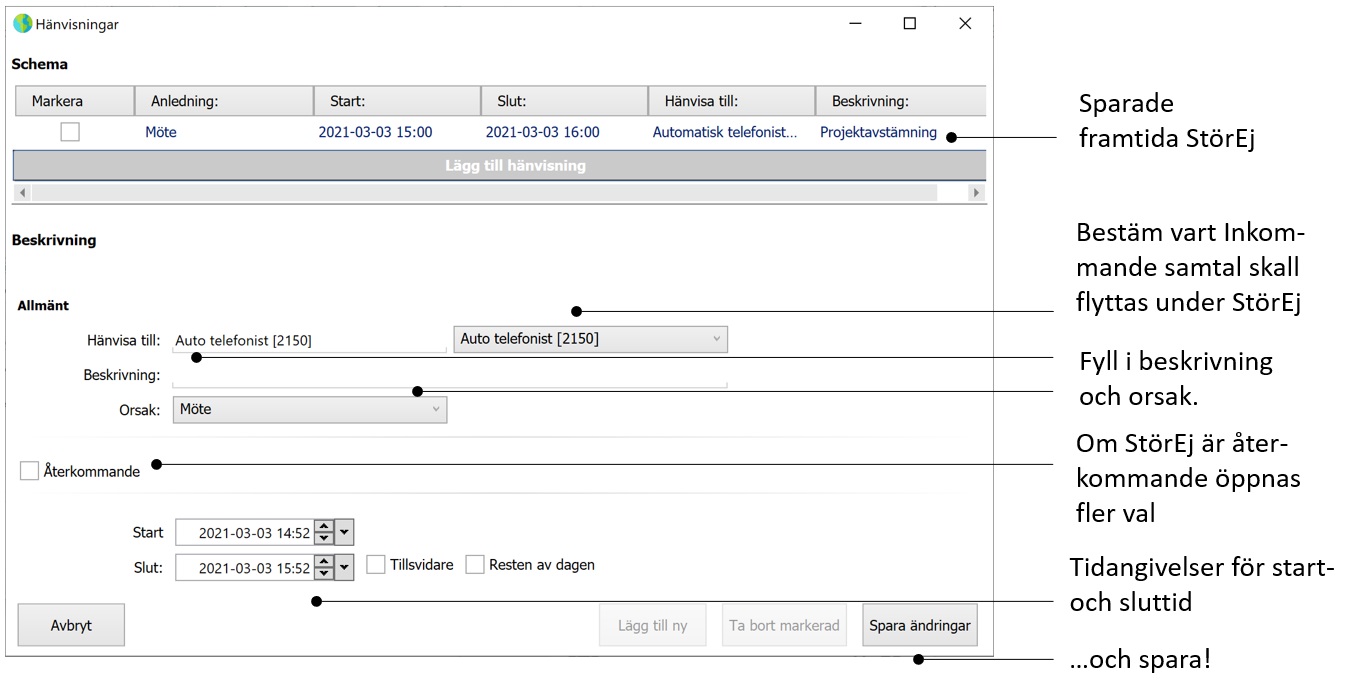This screenshot has width=1354, height=681.
Task: Click the scrollbar right arrow
Action: click(977, 192)
